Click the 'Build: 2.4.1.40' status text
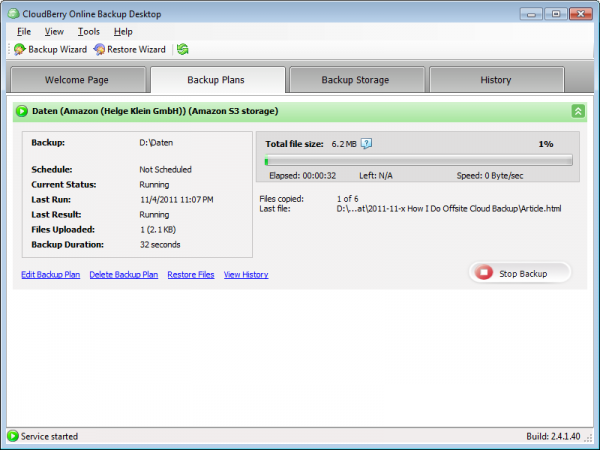Screen dimensions: 600x450 (x=553, y=436)
